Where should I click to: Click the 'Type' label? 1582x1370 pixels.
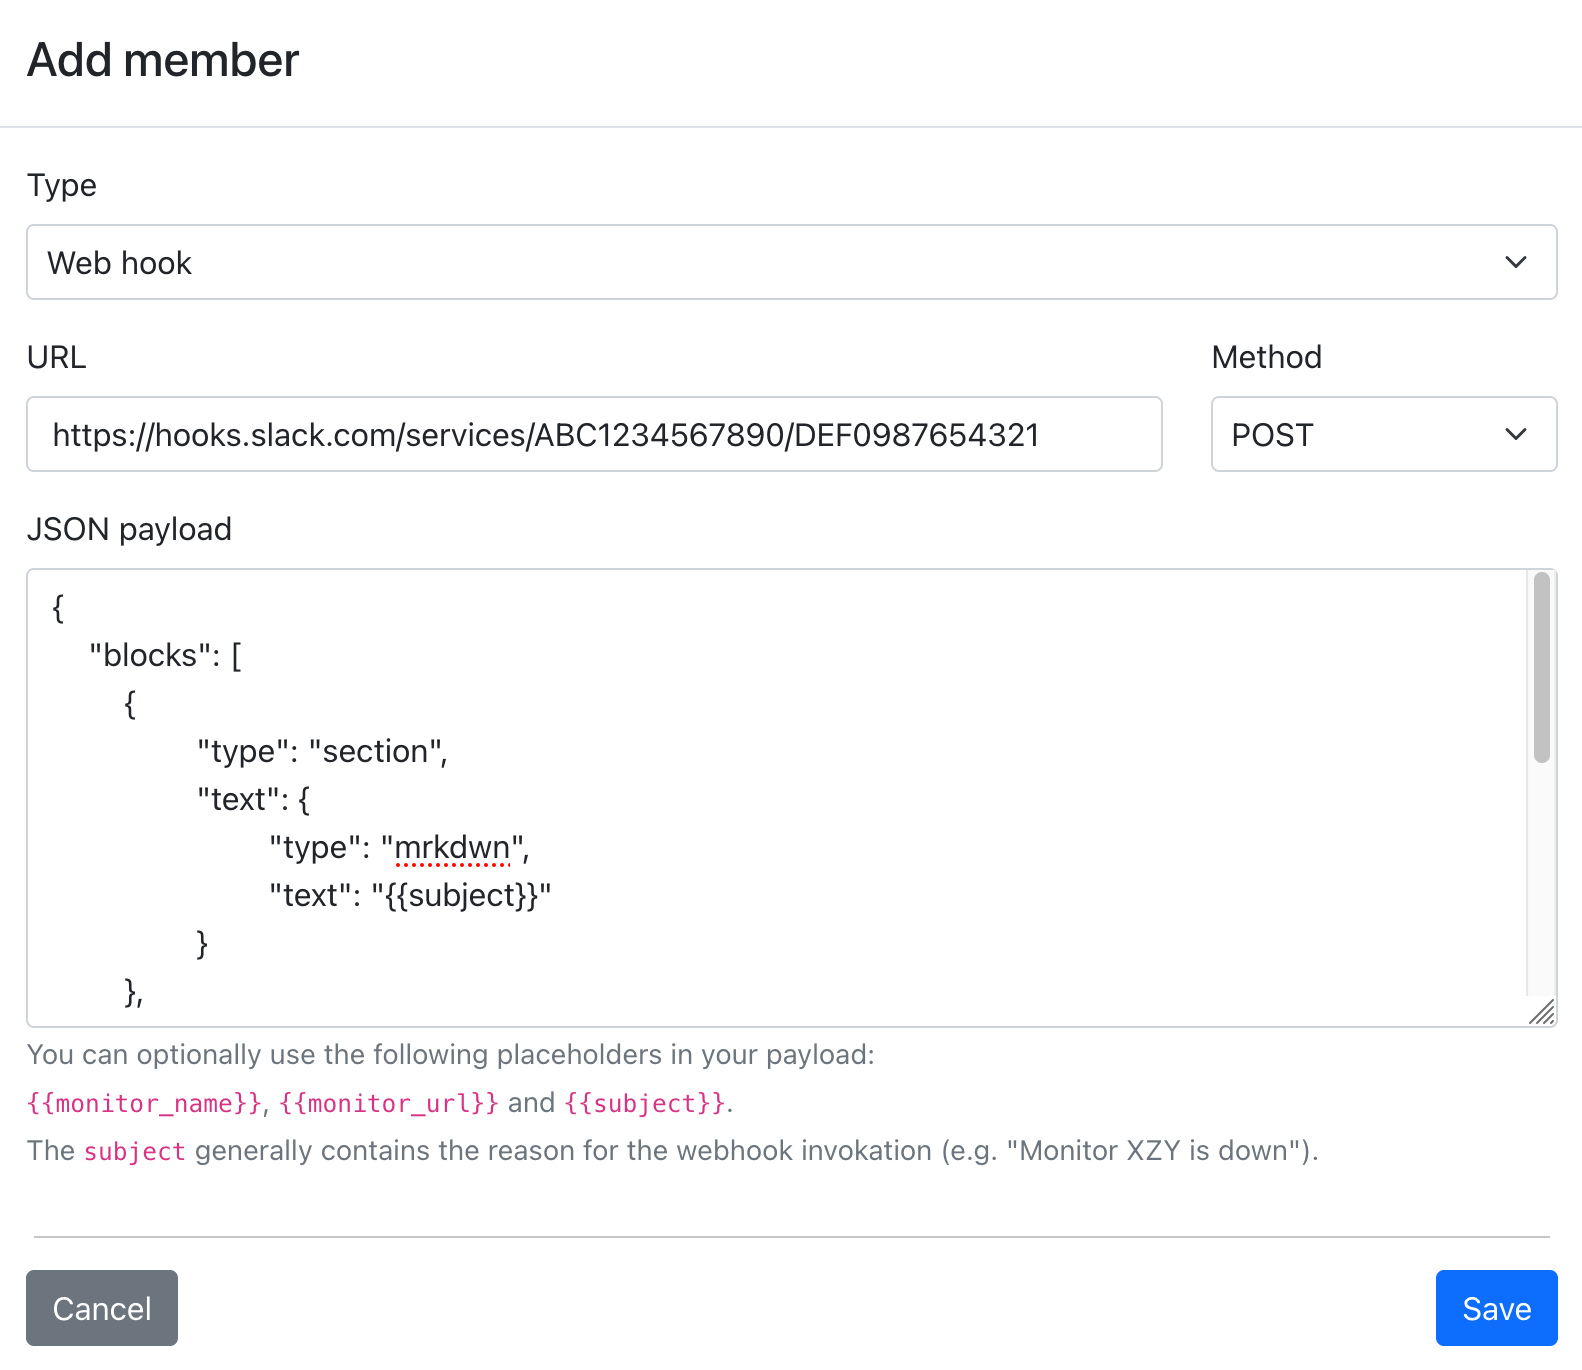62,185
